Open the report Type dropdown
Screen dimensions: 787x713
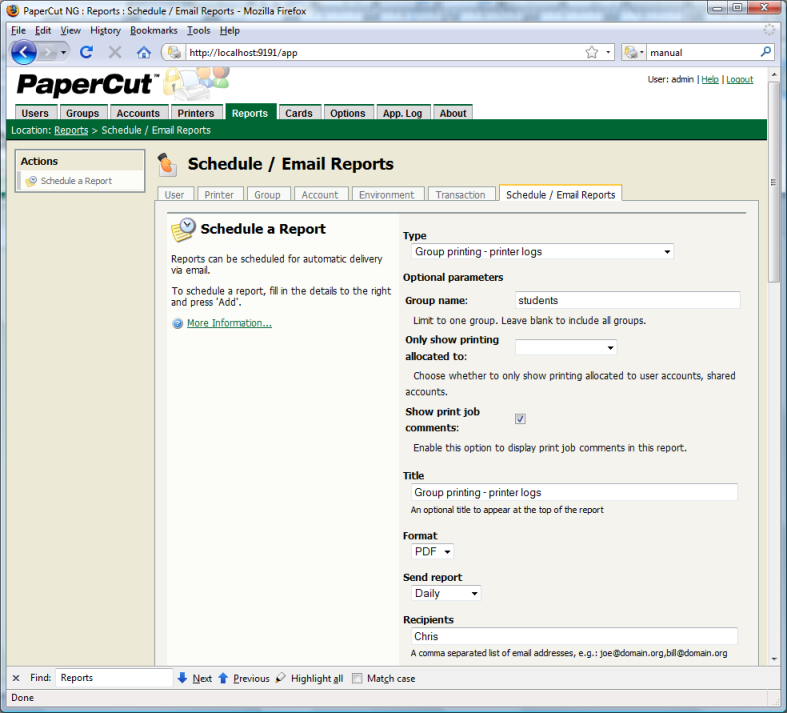click(x=542, y=251)
